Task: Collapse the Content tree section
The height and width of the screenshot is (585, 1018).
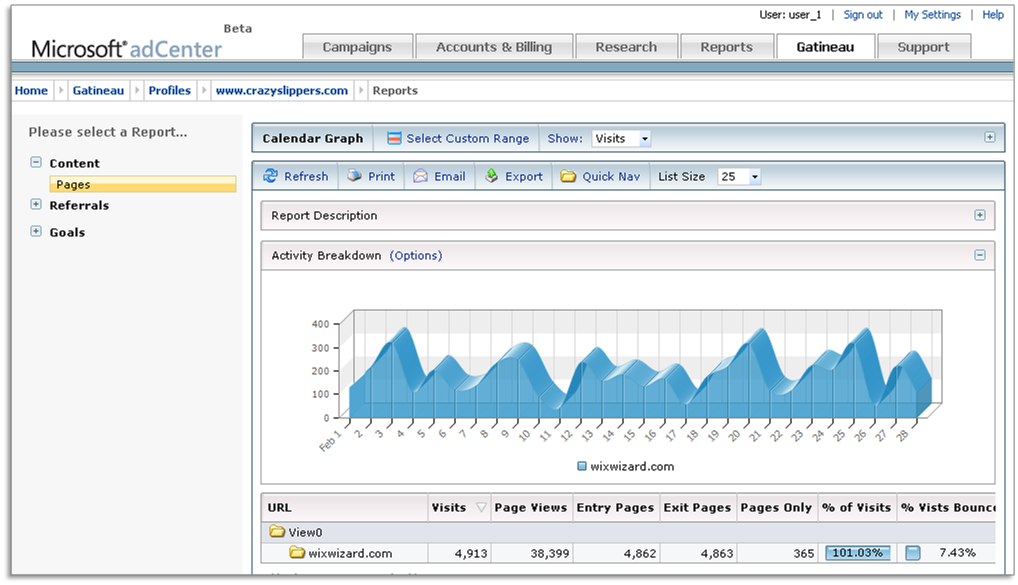Action: tap(36, 163)
